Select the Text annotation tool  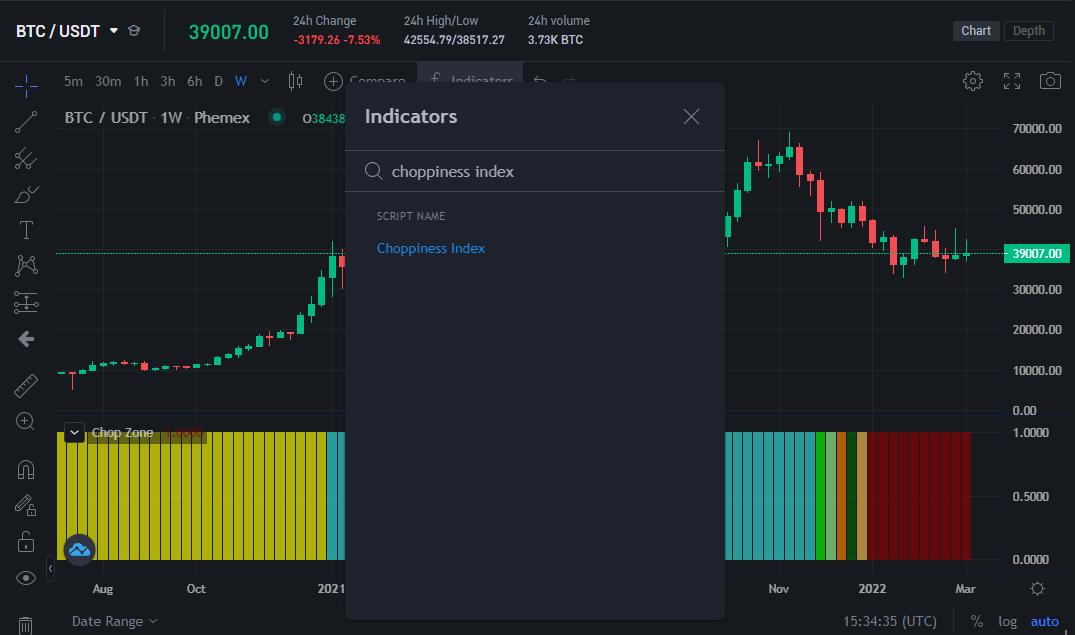click(25, 230)
